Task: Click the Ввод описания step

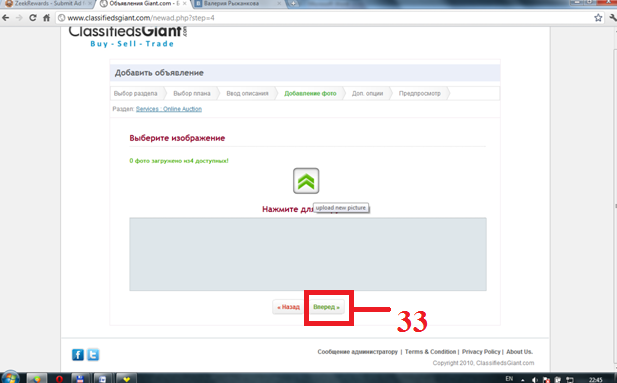Action: click(x=247, y=93)
